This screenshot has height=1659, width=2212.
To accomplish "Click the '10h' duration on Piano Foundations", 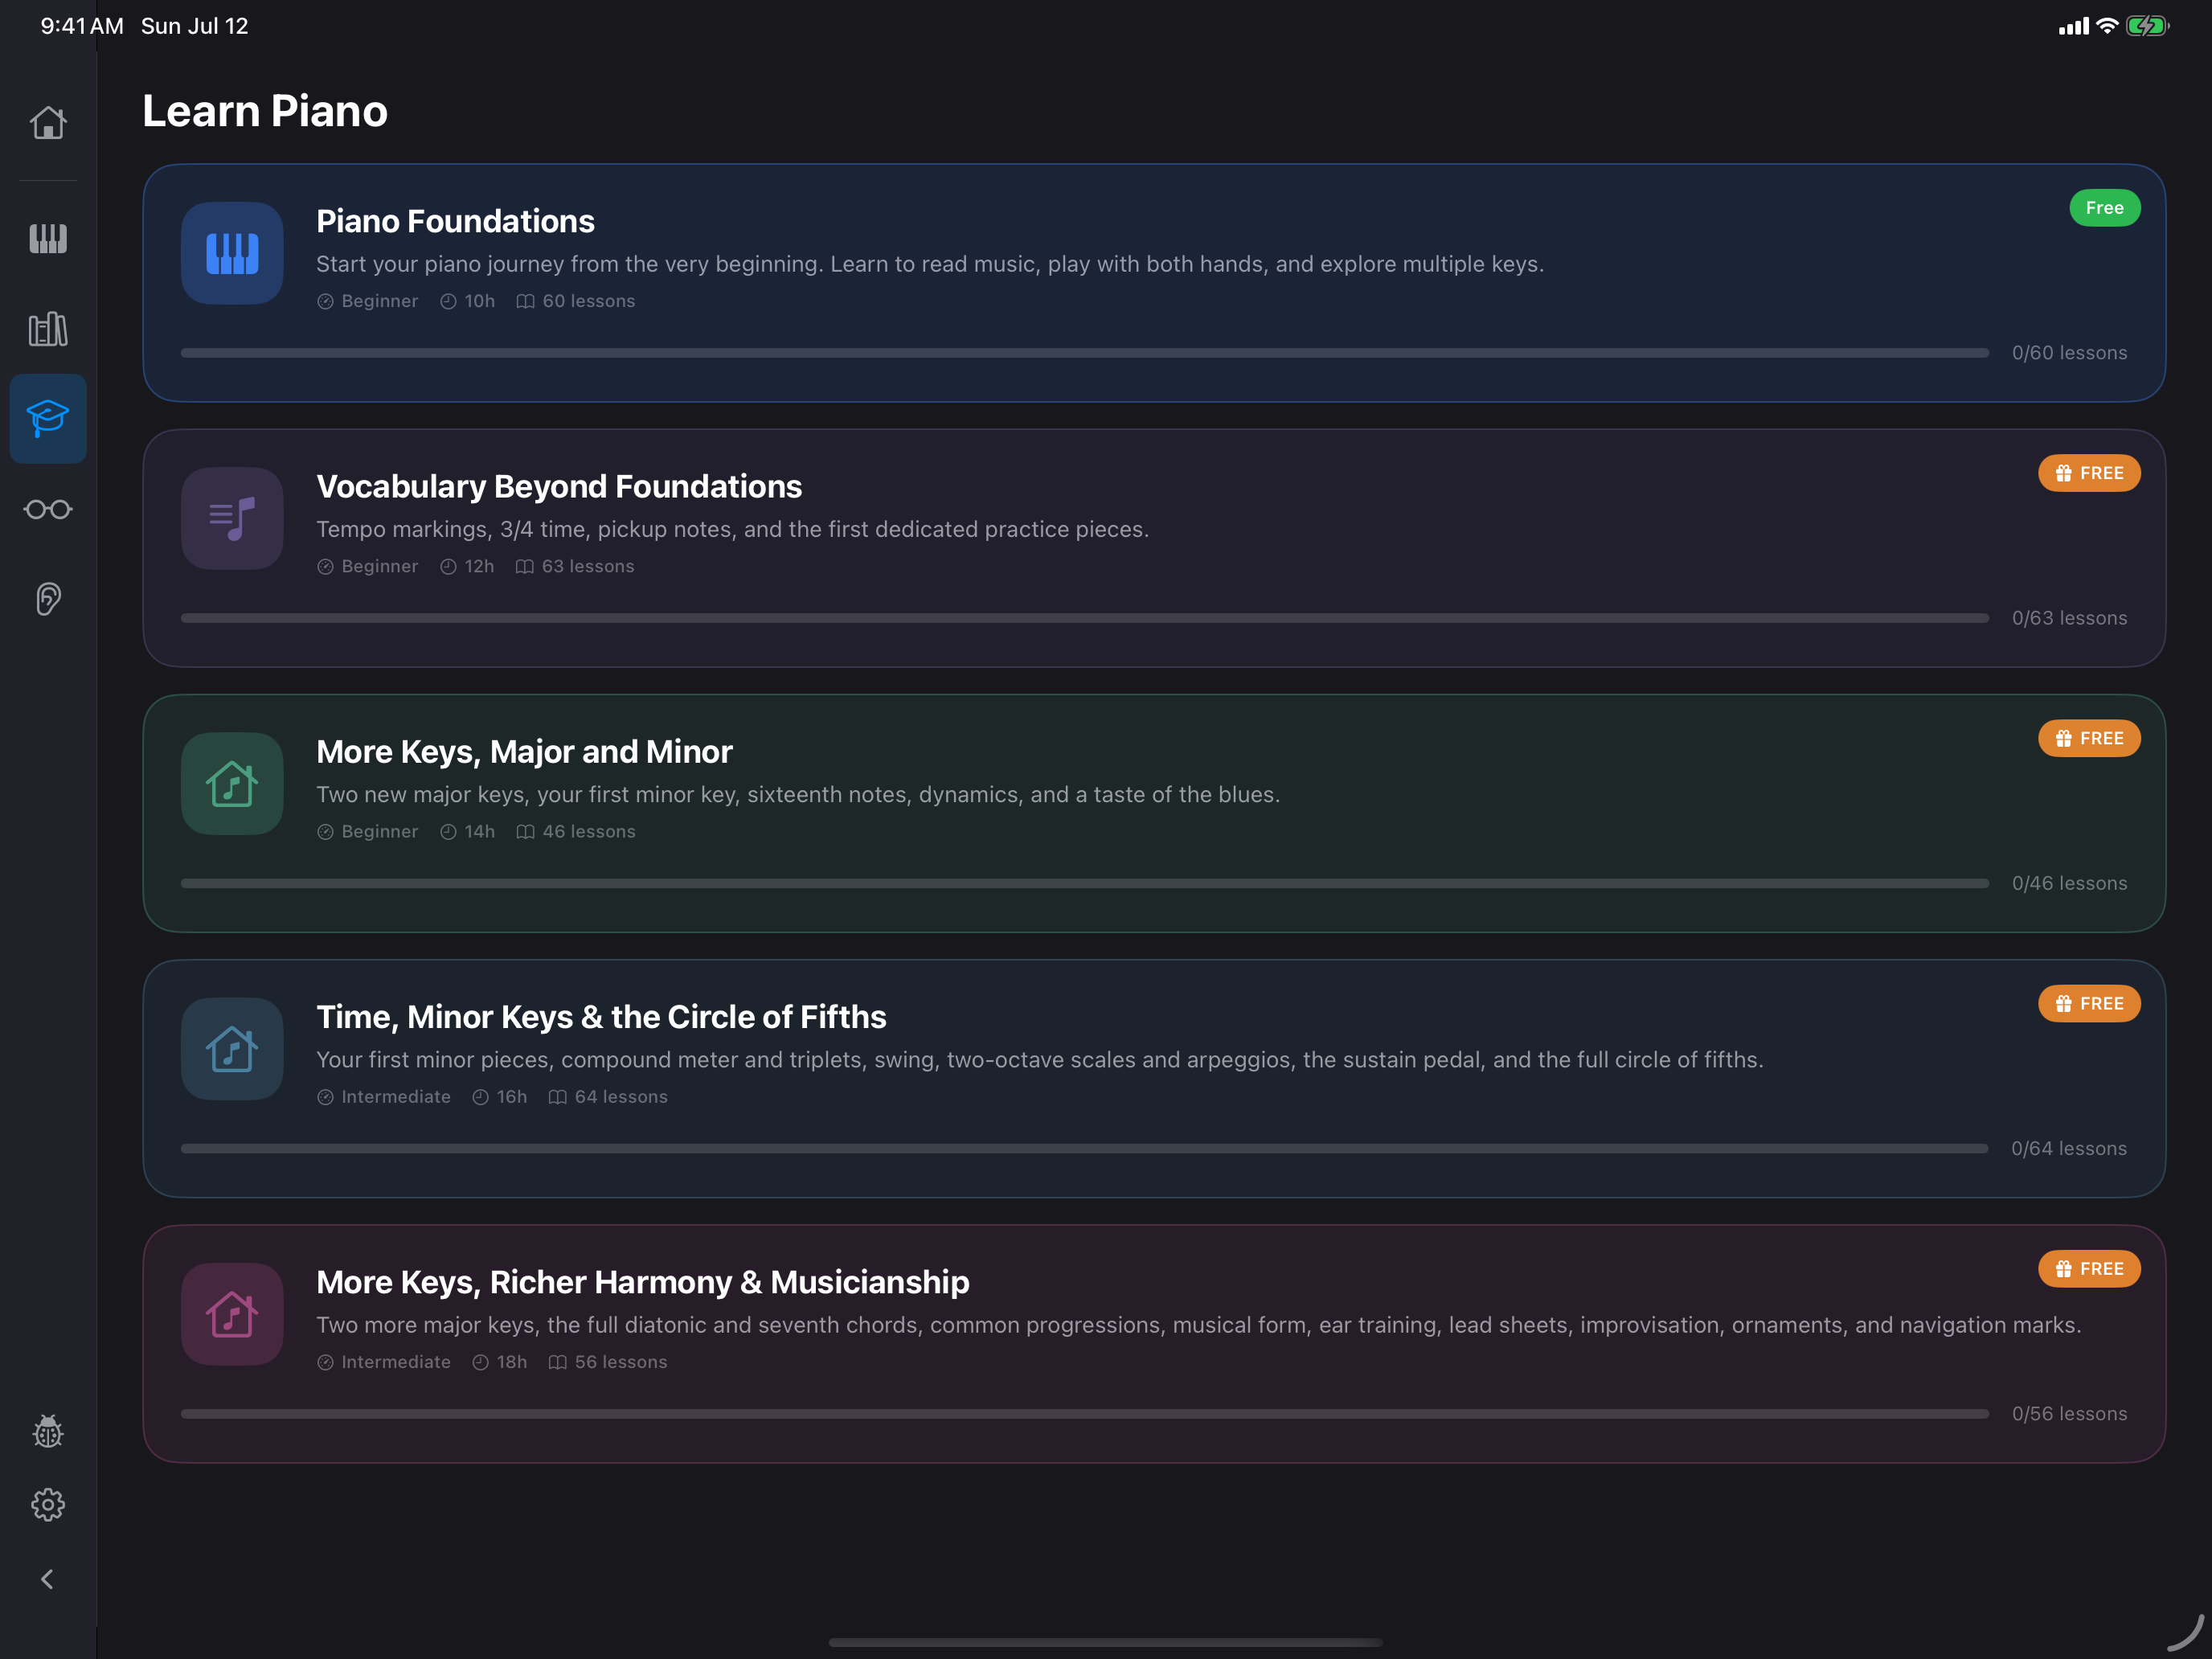I will tap(468, 301).
